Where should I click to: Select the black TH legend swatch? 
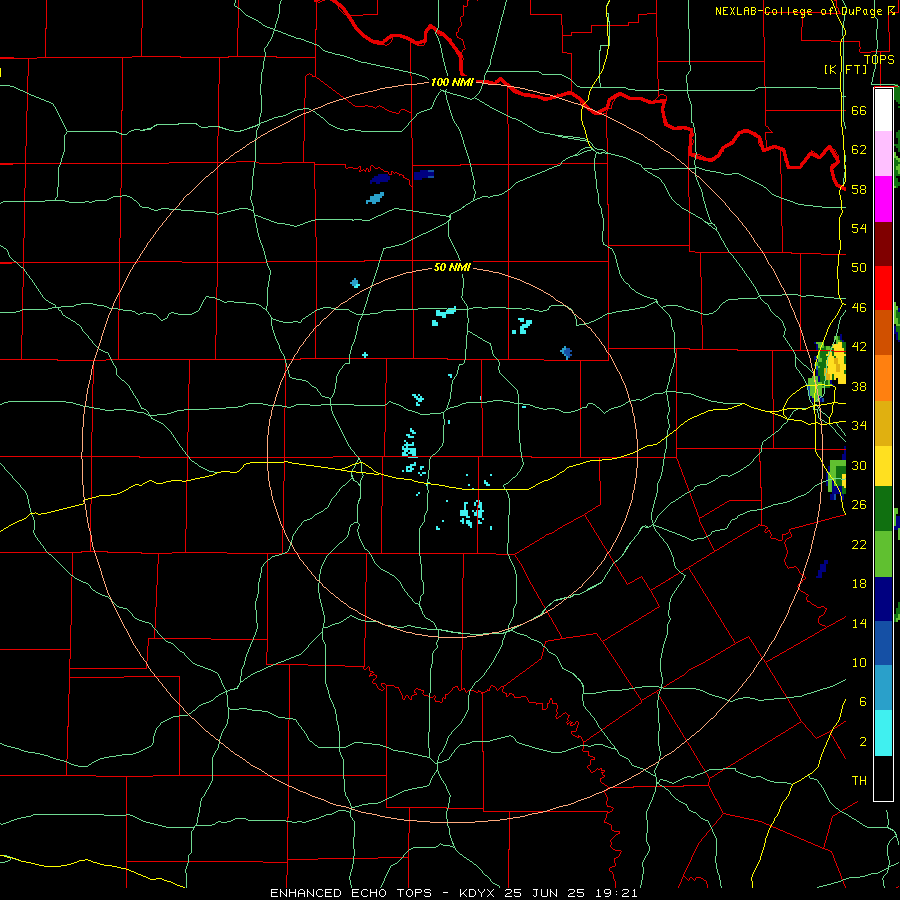pos(883,778)
